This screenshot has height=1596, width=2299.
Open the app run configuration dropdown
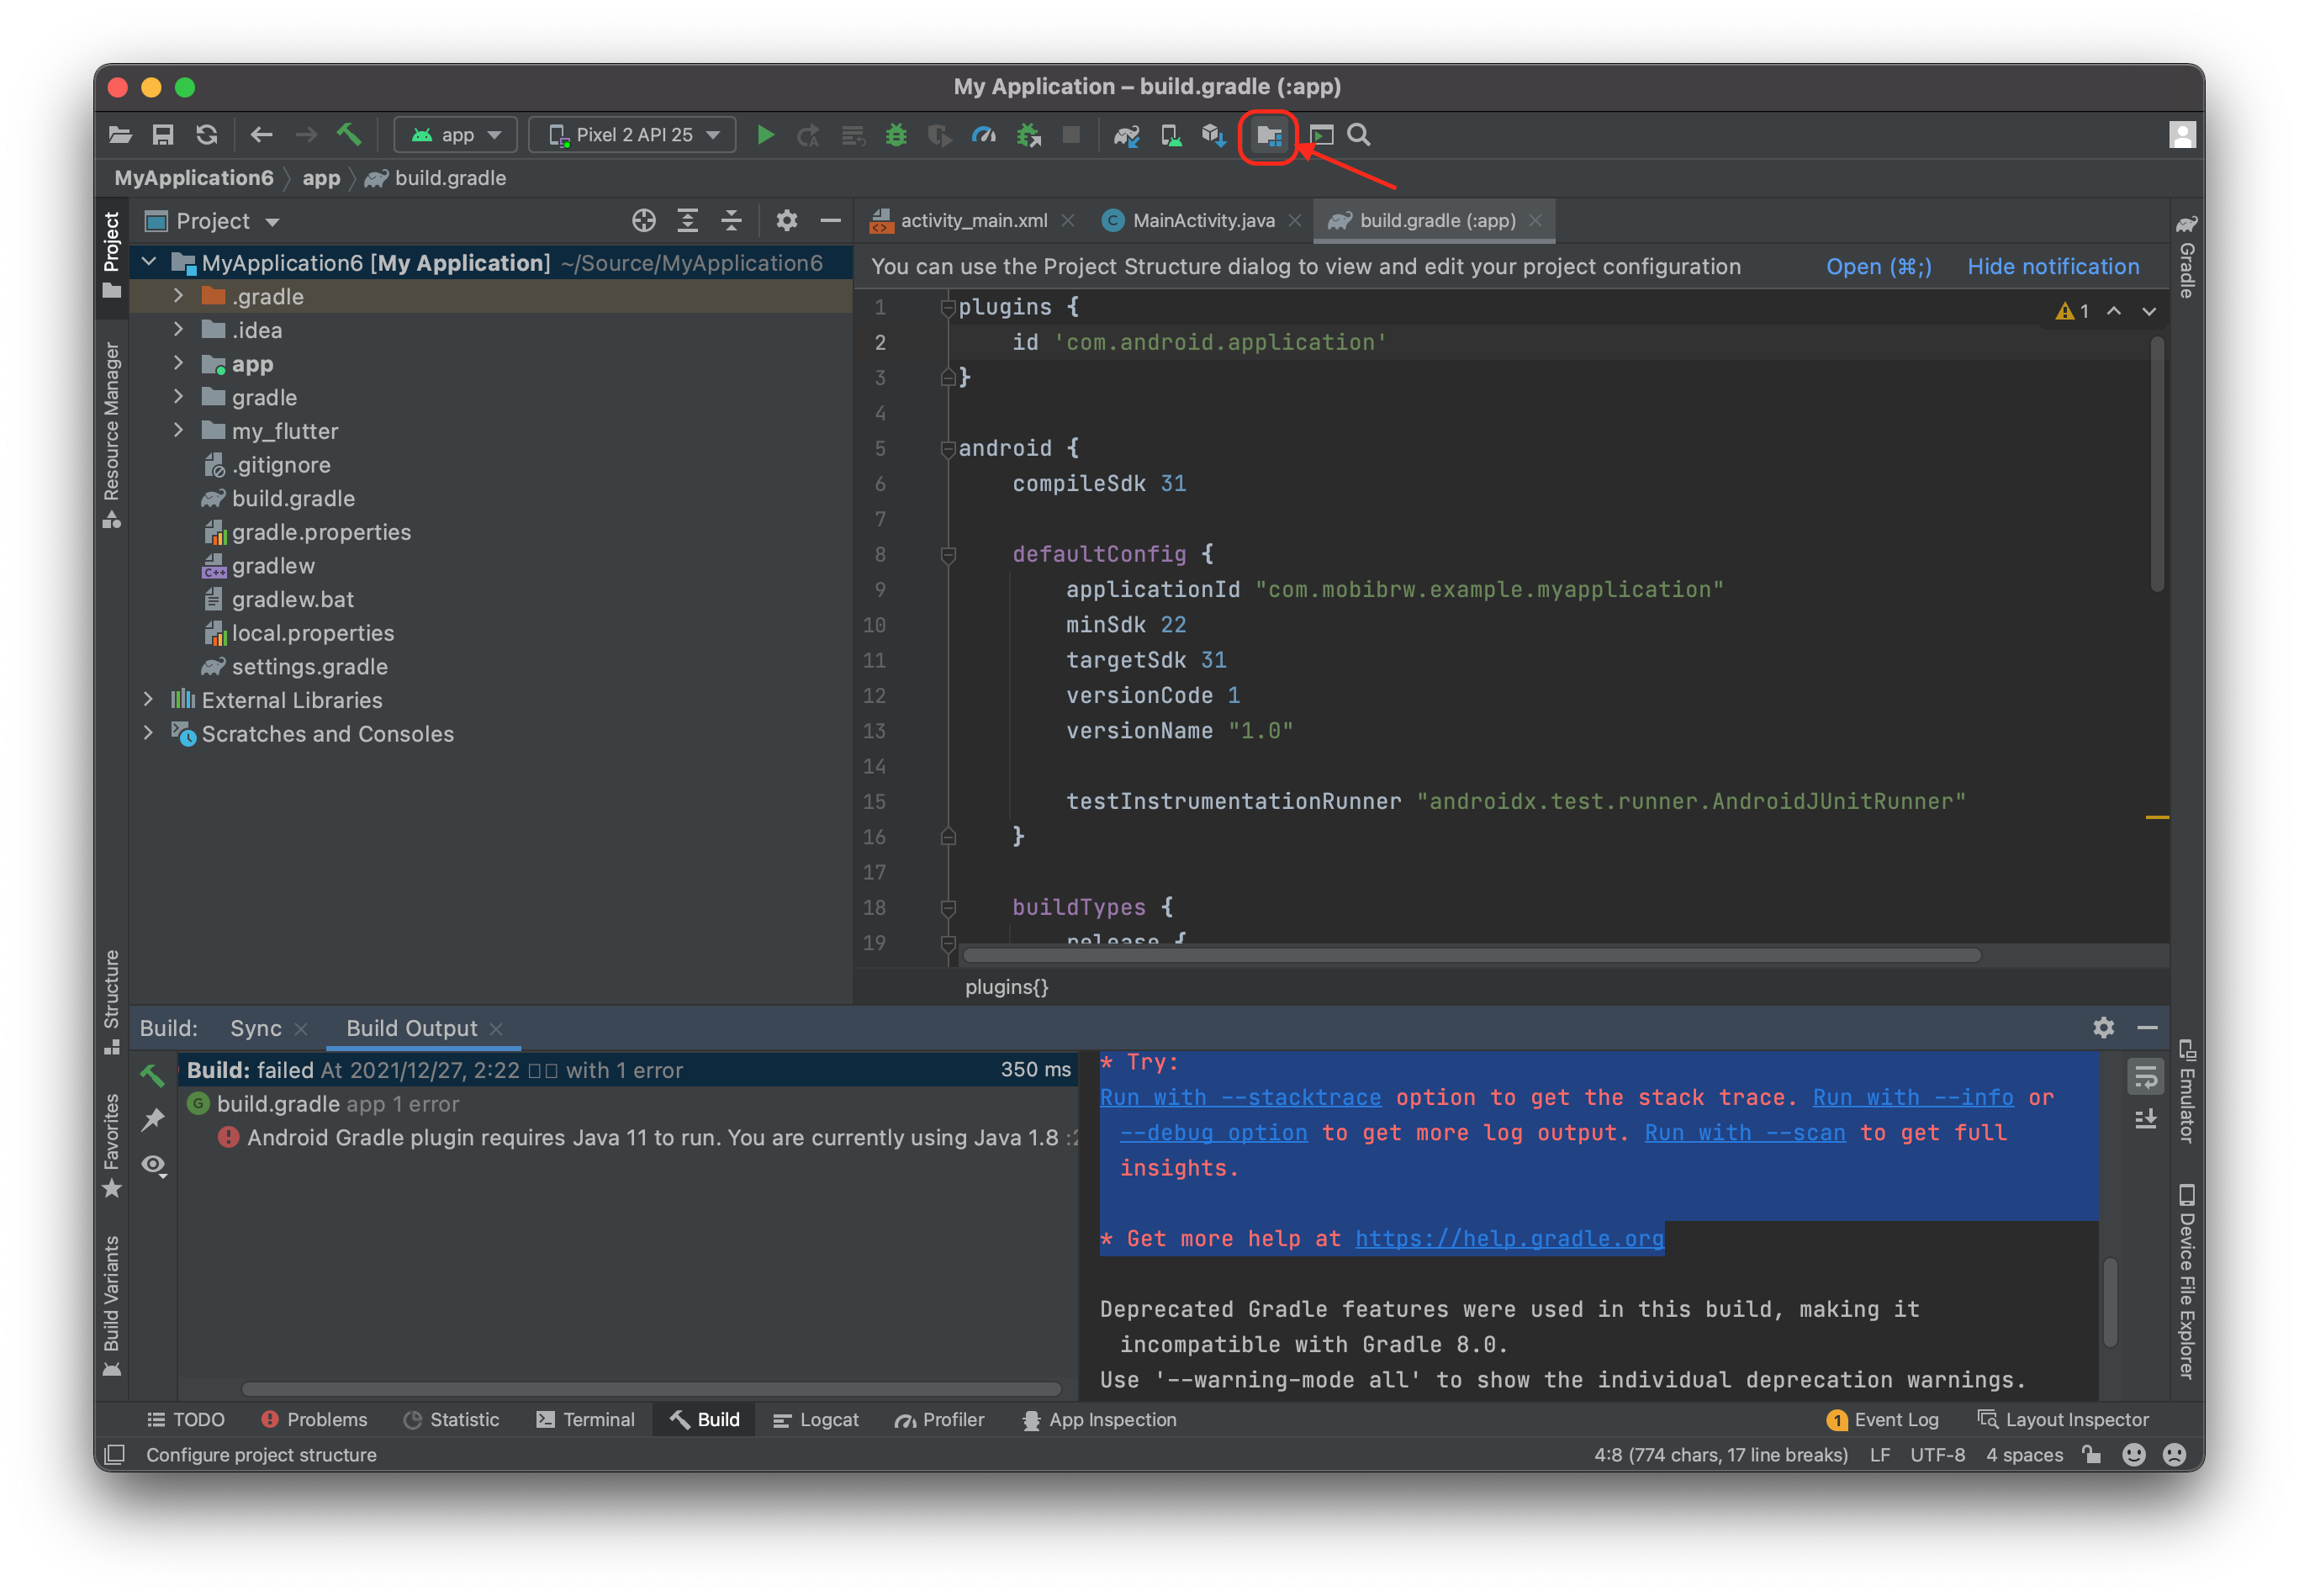tap(456, 135)
